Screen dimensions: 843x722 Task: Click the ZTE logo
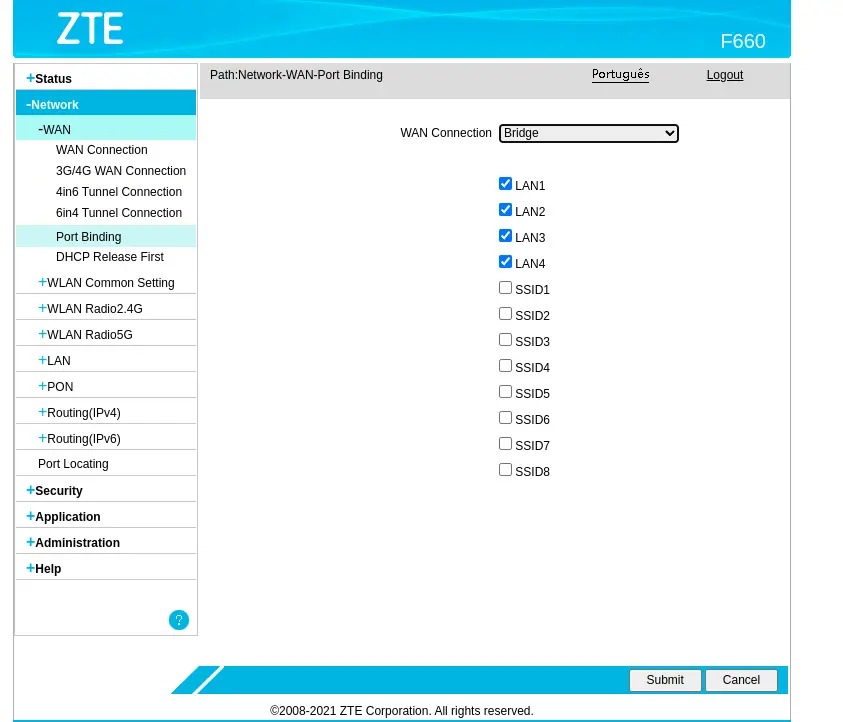[90, 28]
